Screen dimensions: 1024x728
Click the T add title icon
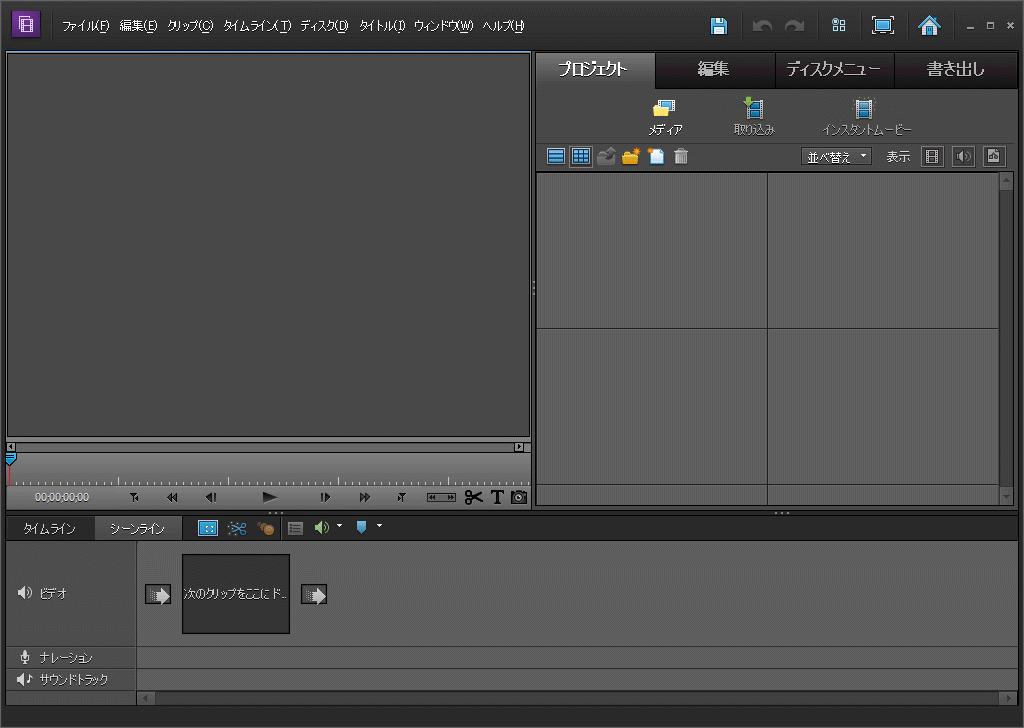tap(496, 497)
